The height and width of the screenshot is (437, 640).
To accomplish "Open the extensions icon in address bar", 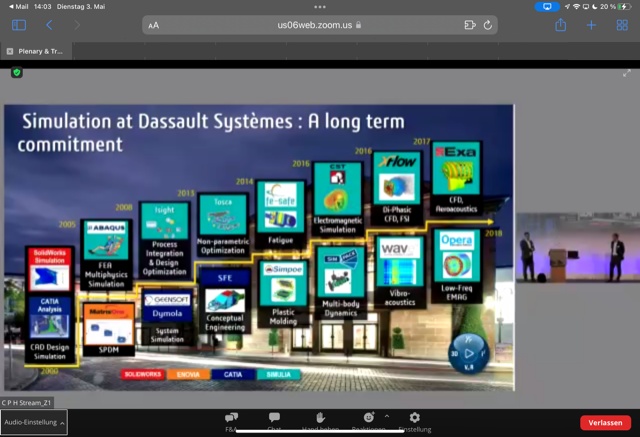I will pyautogui.click(x=470, y=25).
